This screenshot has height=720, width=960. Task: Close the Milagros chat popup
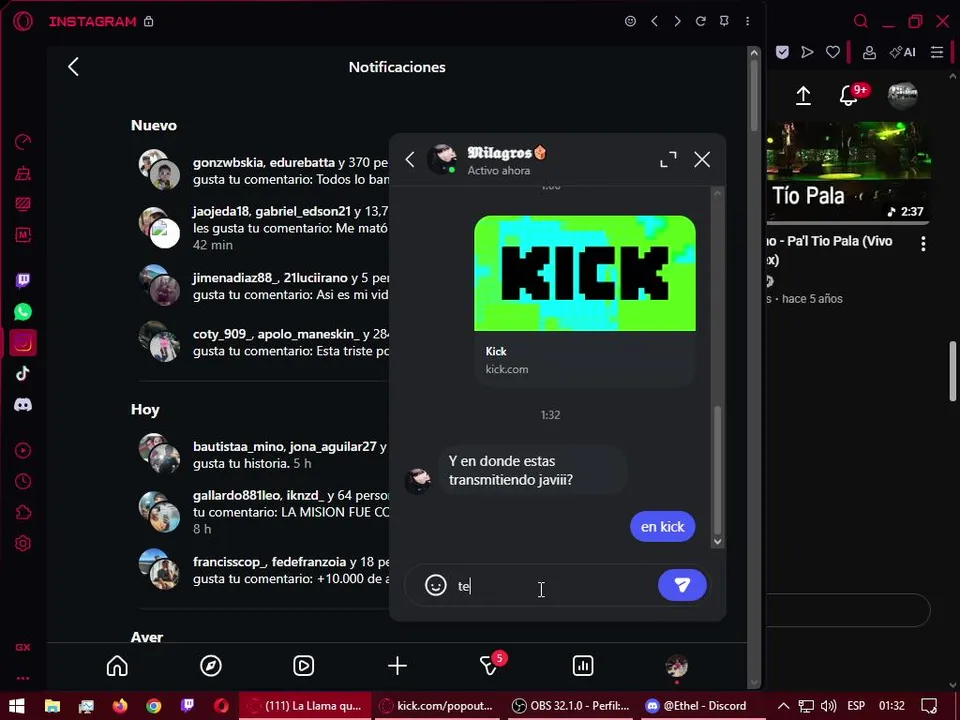pos(702,159)
